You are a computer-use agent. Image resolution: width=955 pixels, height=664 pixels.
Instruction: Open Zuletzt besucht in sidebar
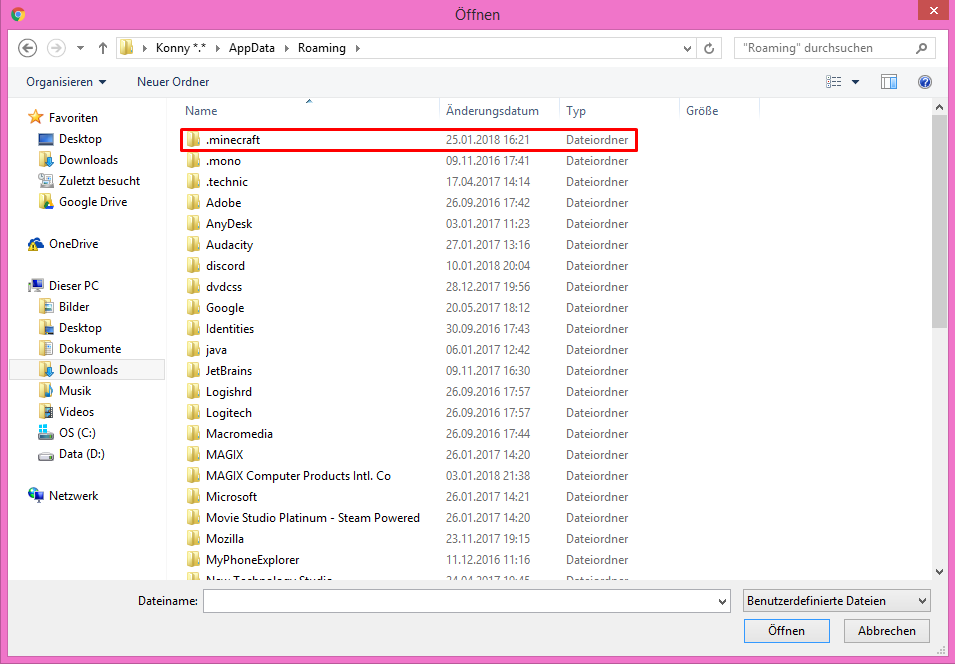point(89,181)
